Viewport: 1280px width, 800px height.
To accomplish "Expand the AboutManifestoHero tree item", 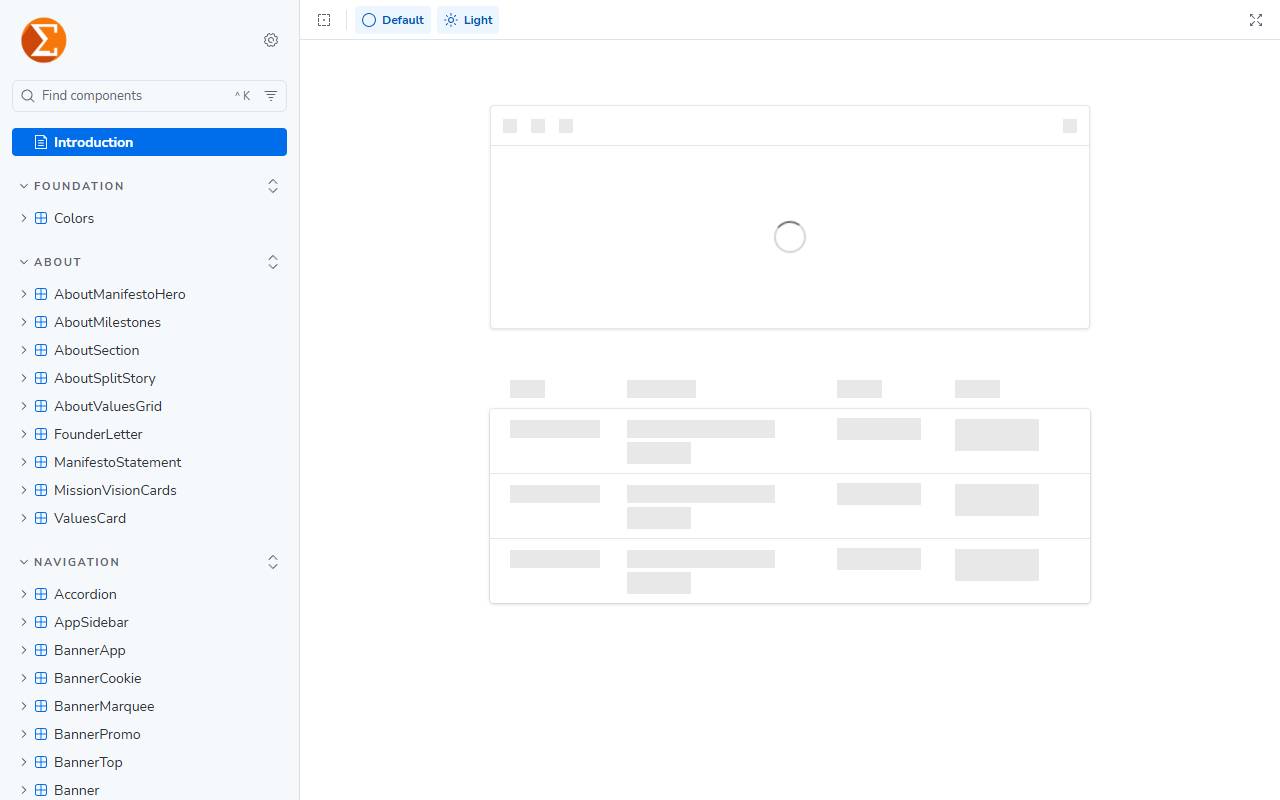I will [24, 294].
